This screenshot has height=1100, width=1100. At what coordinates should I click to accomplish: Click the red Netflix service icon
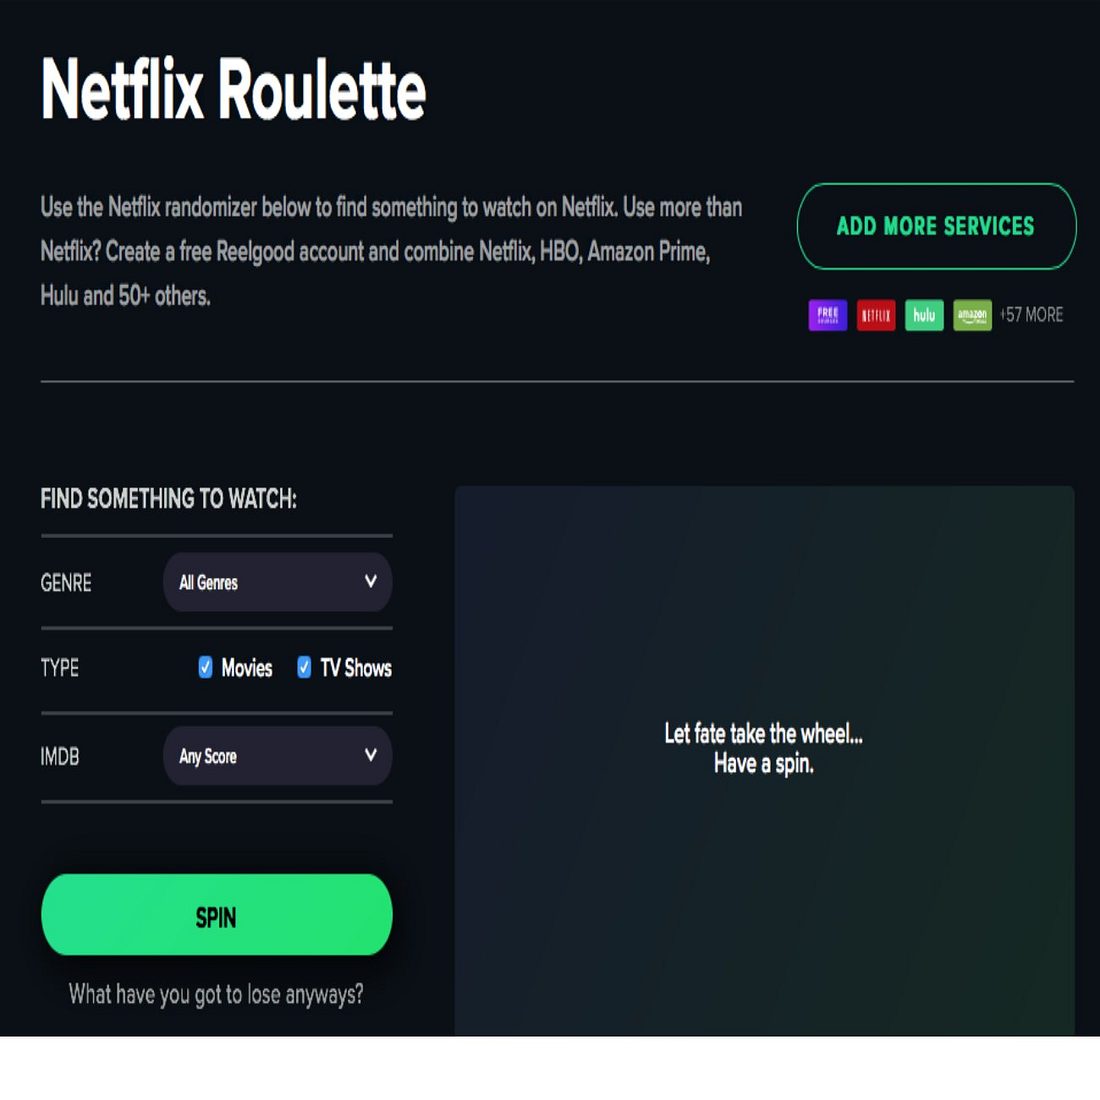click(x=876, y=315)
